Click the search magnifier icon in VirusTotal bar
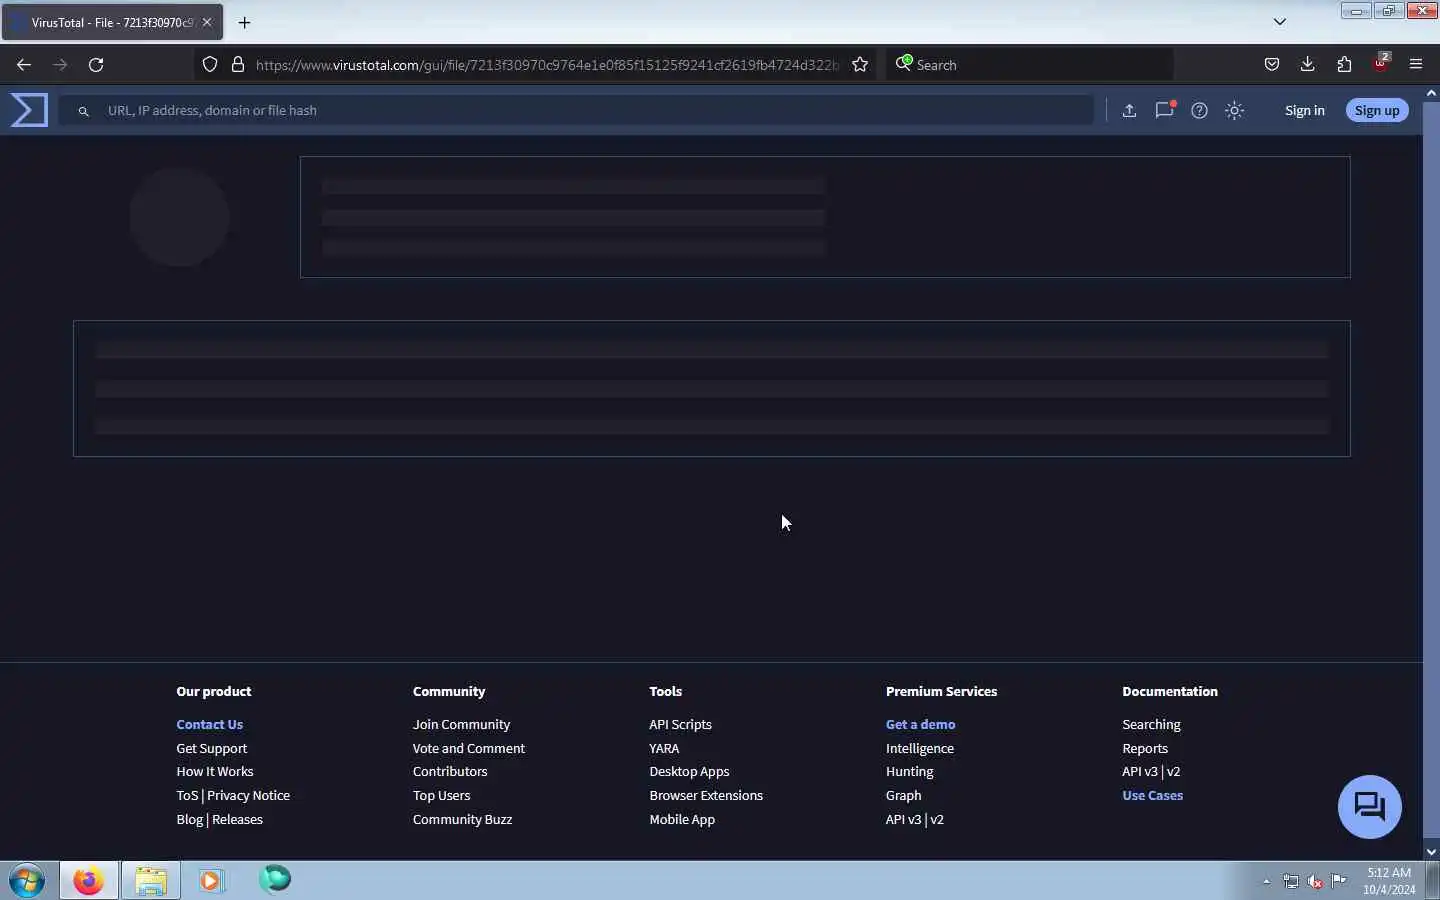This screenshot has height=900, width=1440. click(84, 111)
